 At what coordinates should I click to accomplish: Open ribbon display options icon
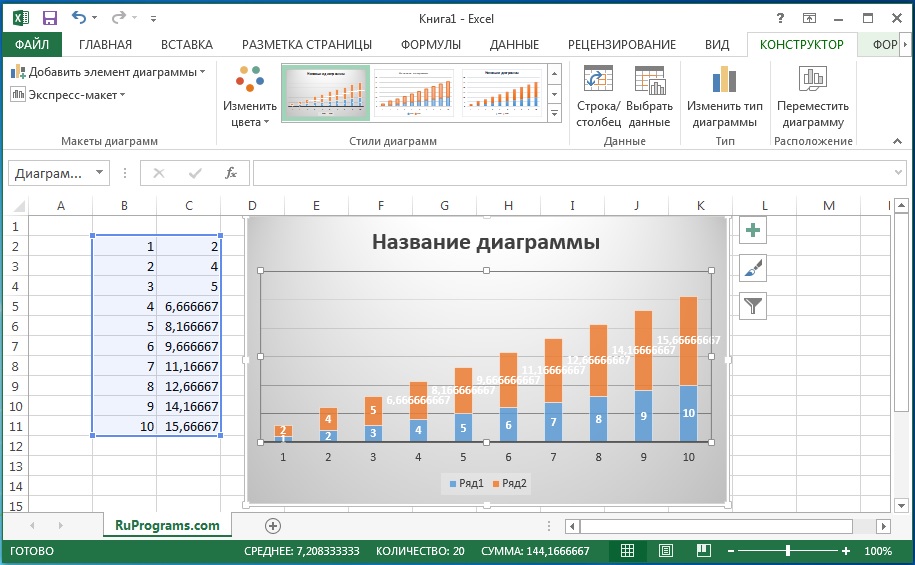[x=809, y=19]
